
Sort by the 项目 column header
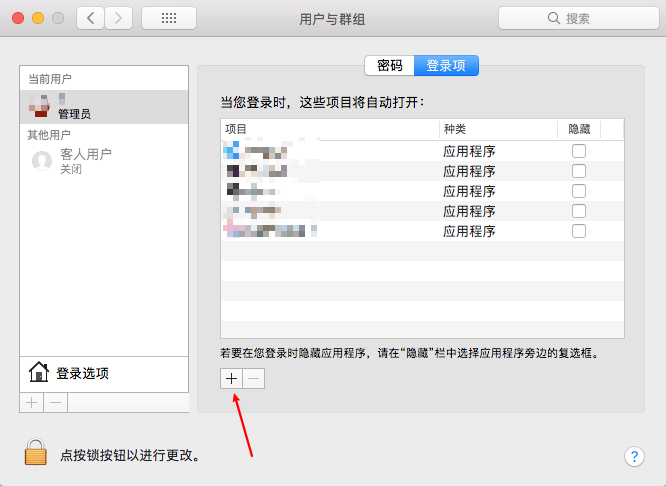tap(328, 129)
